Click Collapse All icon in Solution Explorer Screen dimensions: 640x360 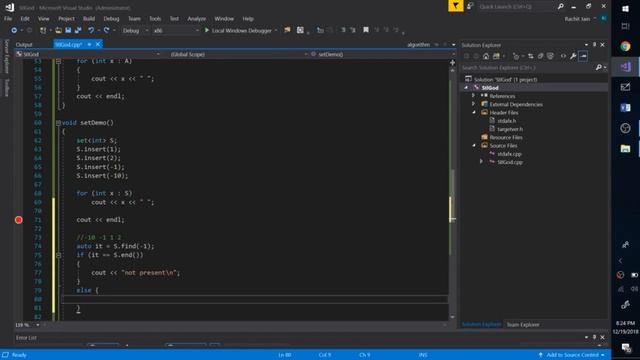pos(540,56)
